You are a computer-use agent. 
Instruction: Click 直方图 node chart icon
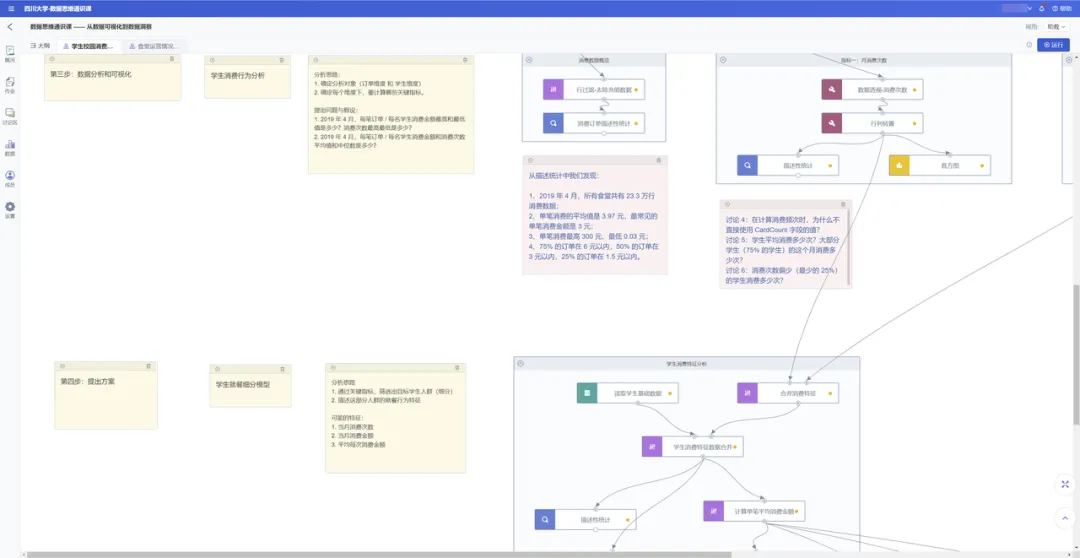coord(900,165)
